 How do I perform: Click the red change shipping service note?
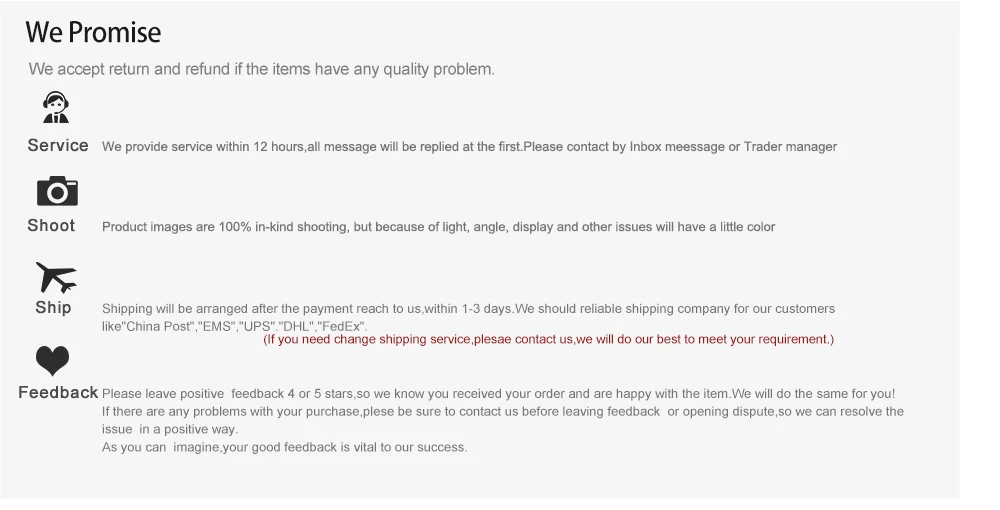point(548,339)
